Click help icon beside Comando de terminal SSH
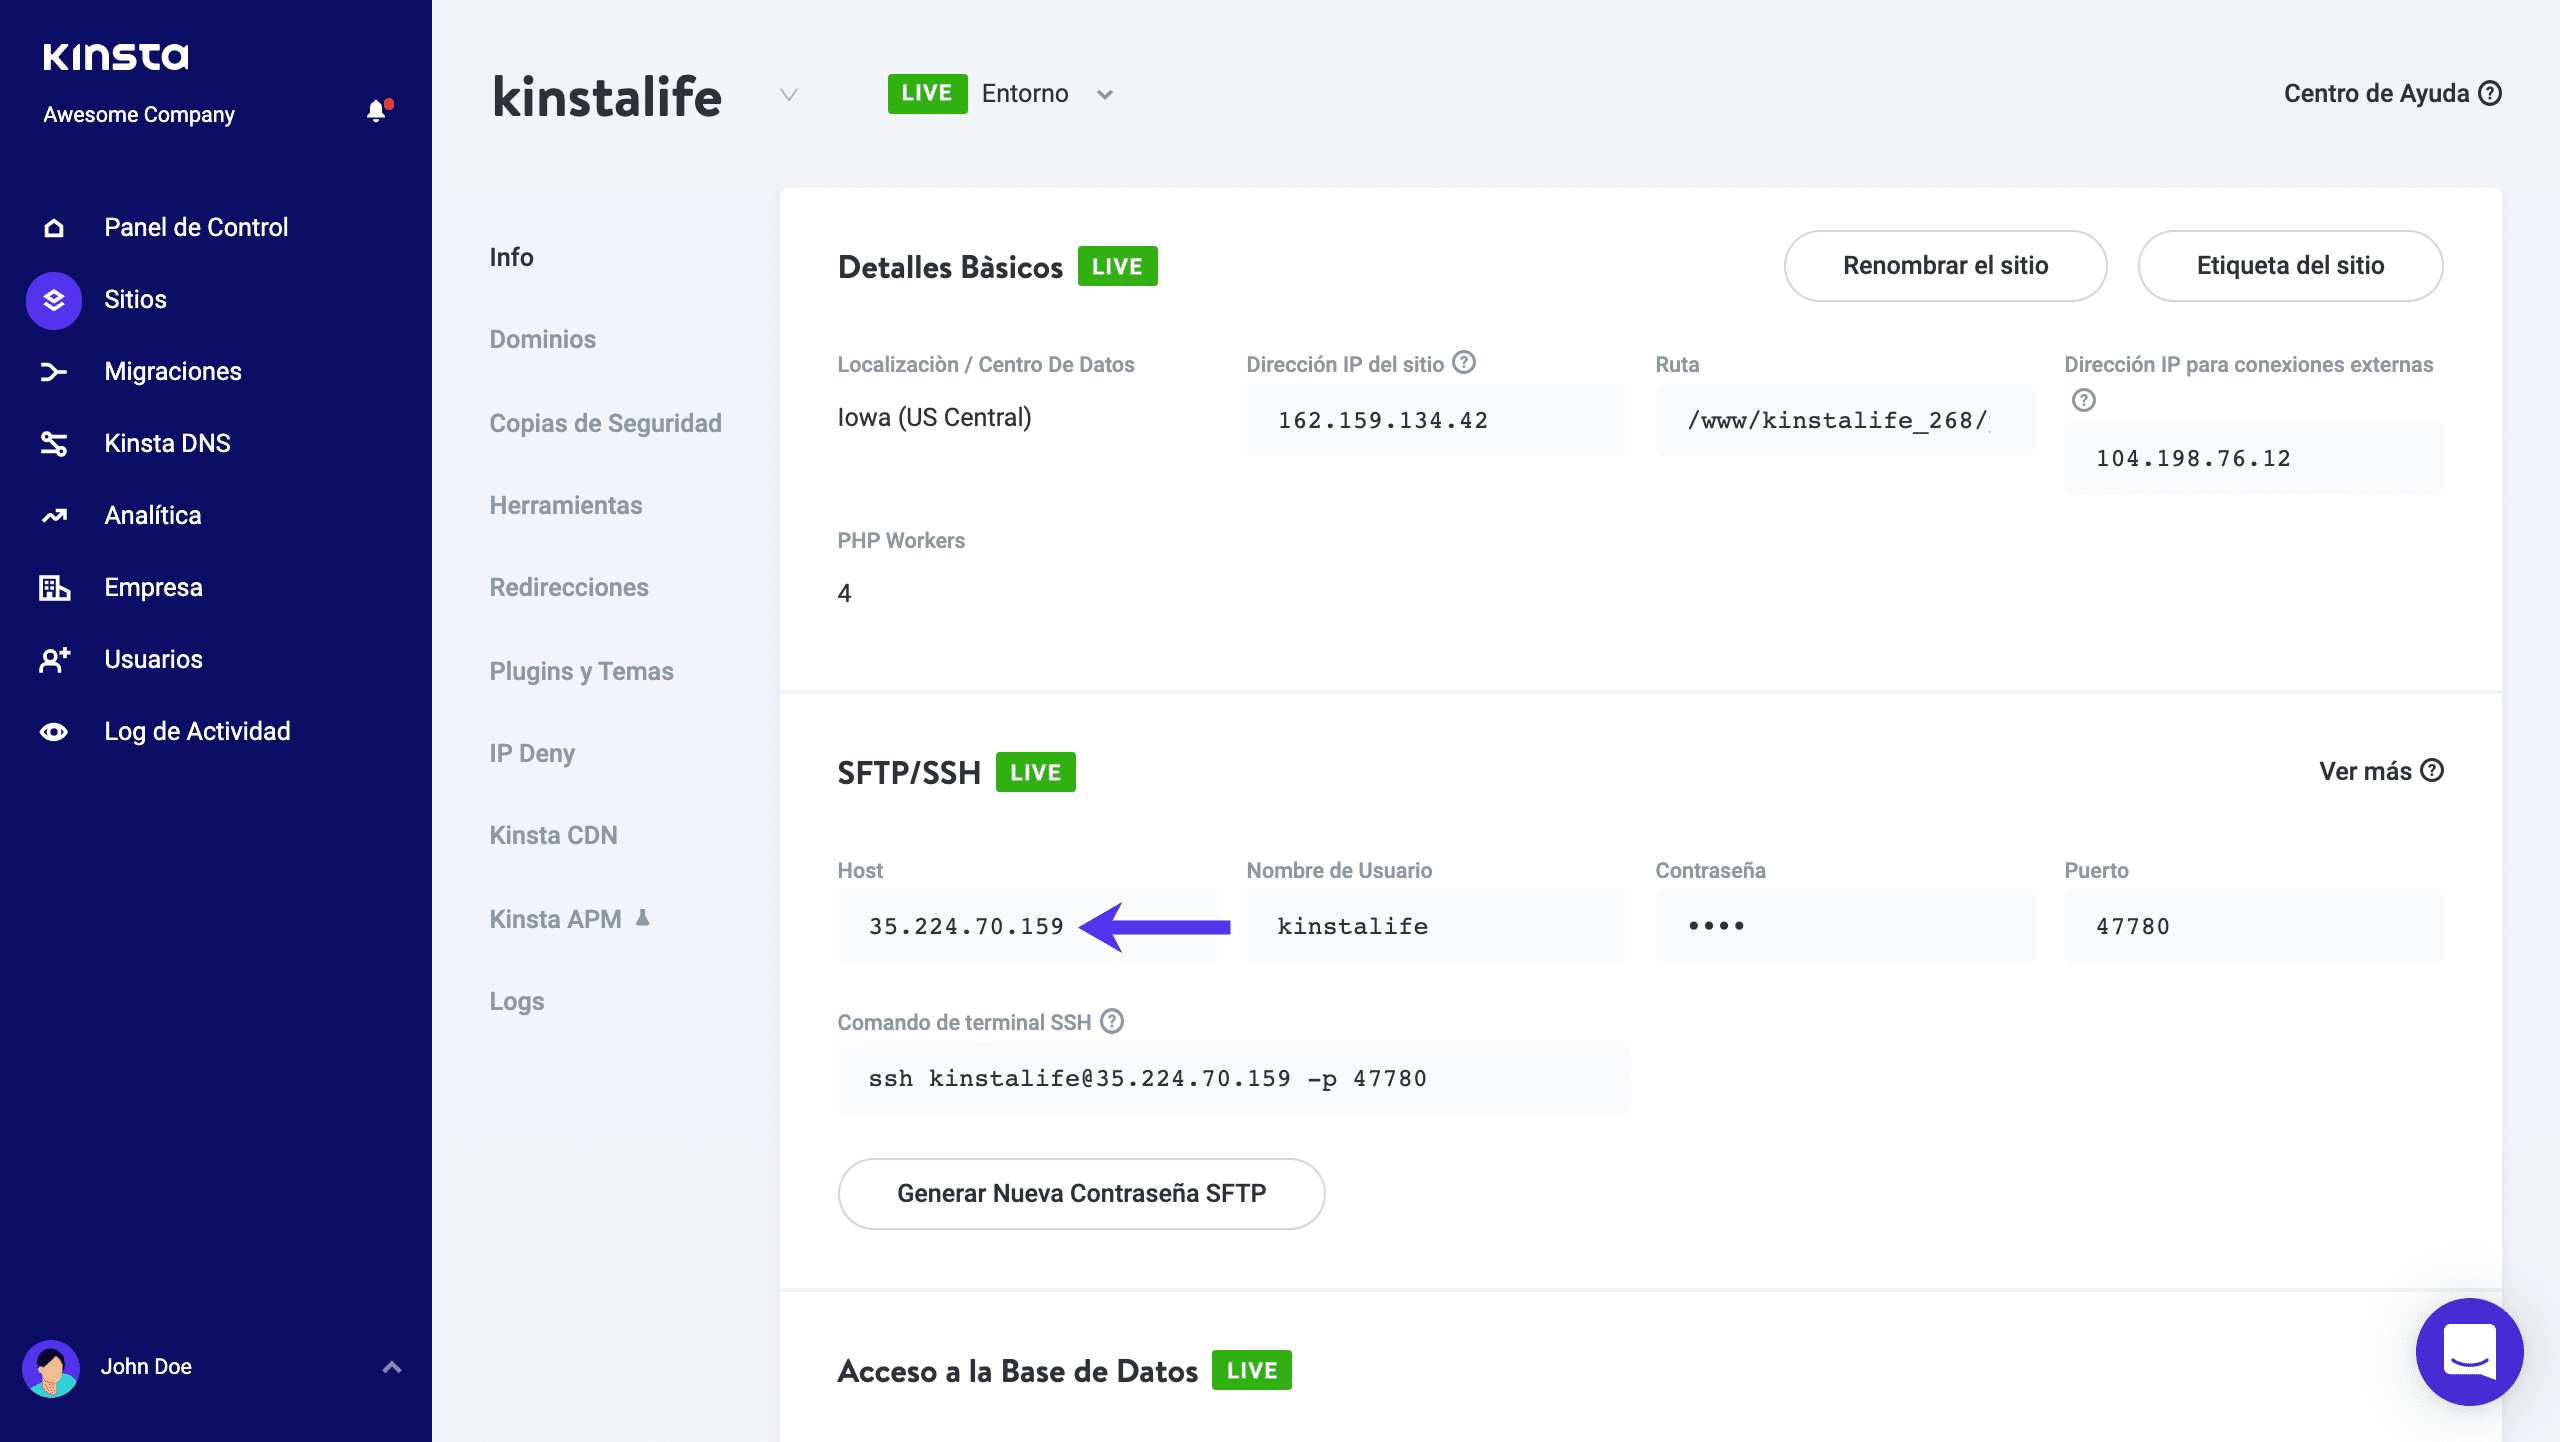The width and height of the screenshot is (2560, 1442). coord(1112,1021)
